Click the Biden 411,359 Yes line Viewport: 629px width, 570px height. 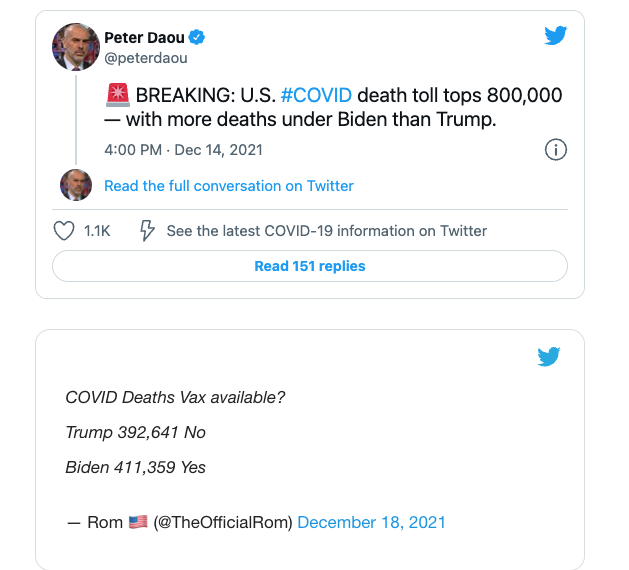click(x=136, y=467)
